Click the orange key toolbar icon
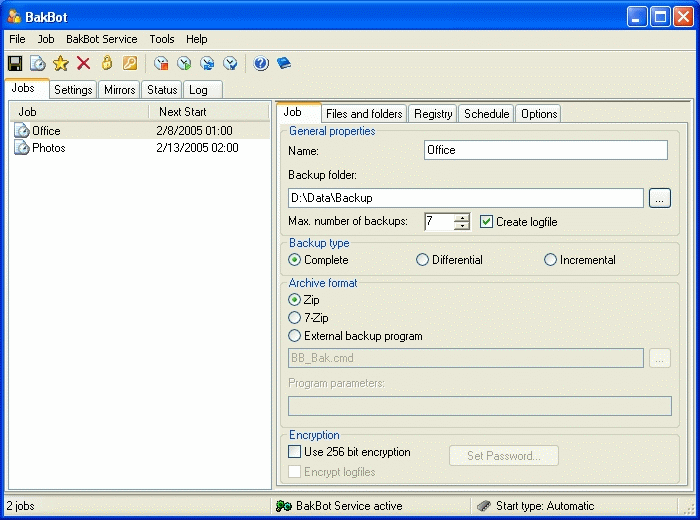 (130, 63)
